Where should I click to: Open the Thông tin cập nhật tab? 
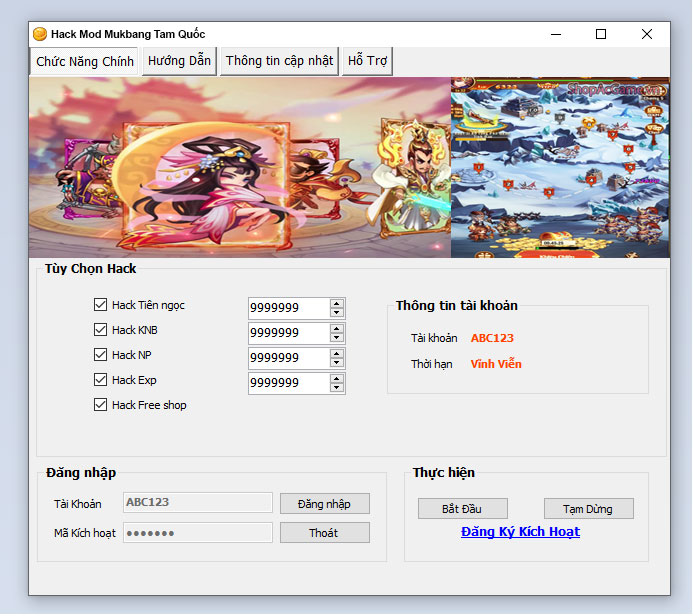point(279,61)
